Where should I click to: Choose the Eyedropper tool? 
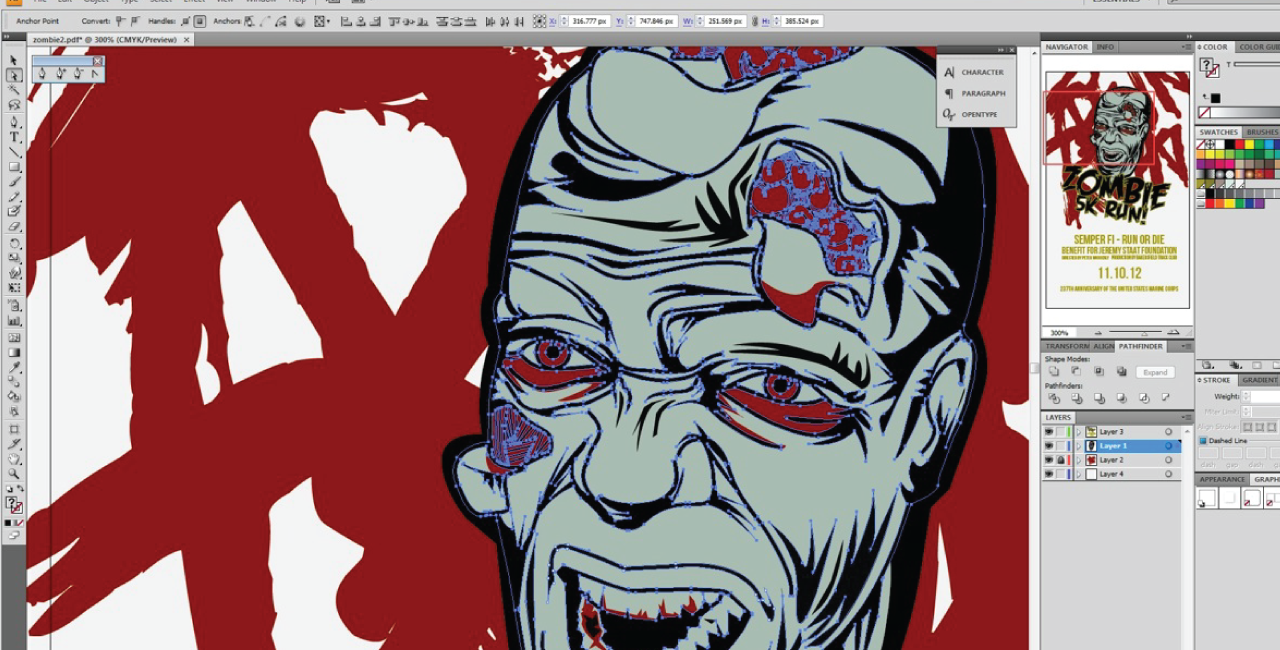pyautogui.click(x=14, y=367)
